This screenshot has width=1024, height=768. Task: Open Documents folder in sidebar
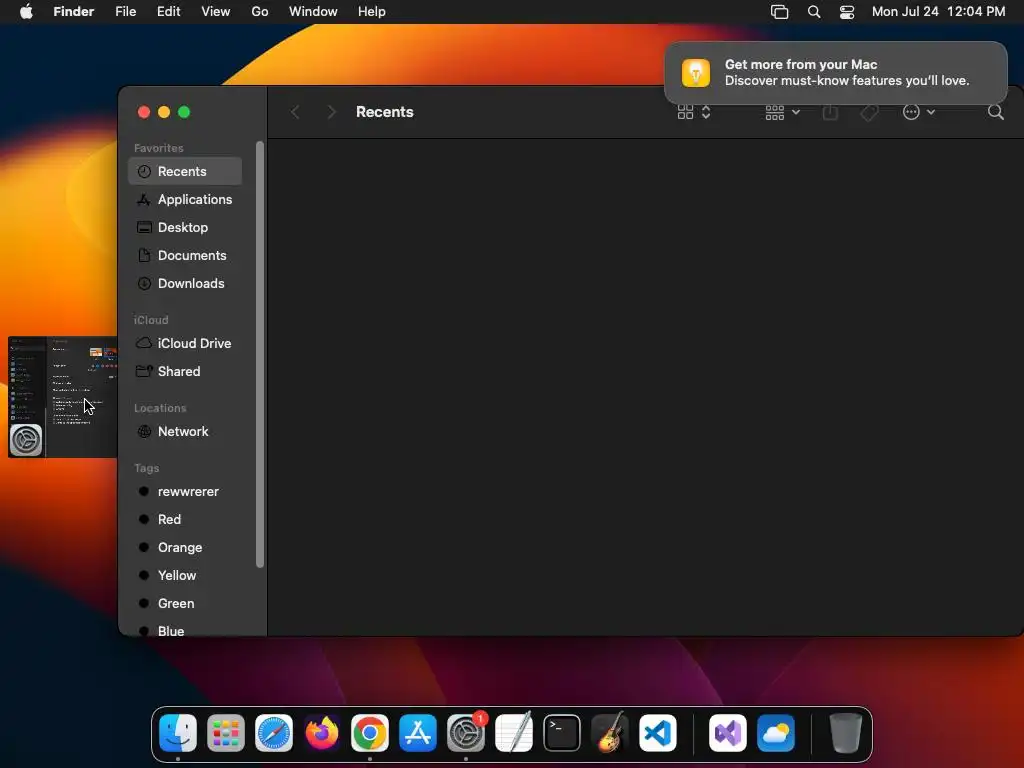pos(185,255)
